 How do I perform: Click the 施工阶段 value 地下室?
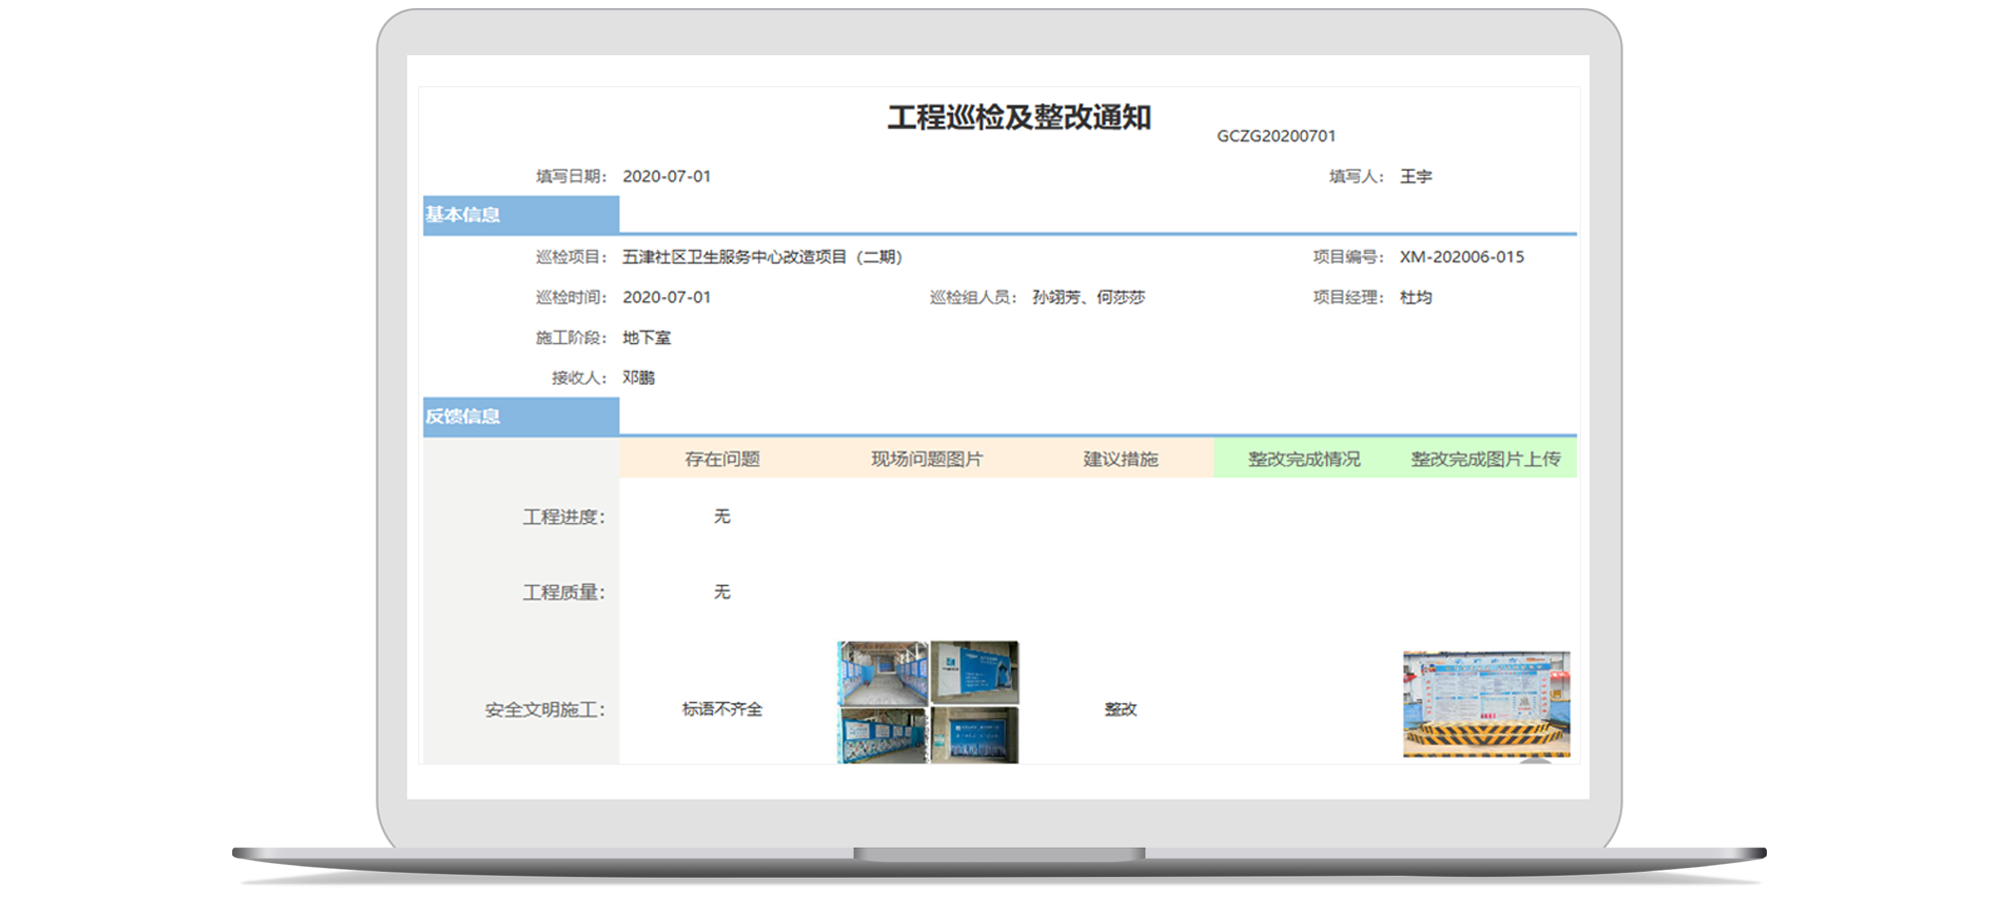[647, 338]
